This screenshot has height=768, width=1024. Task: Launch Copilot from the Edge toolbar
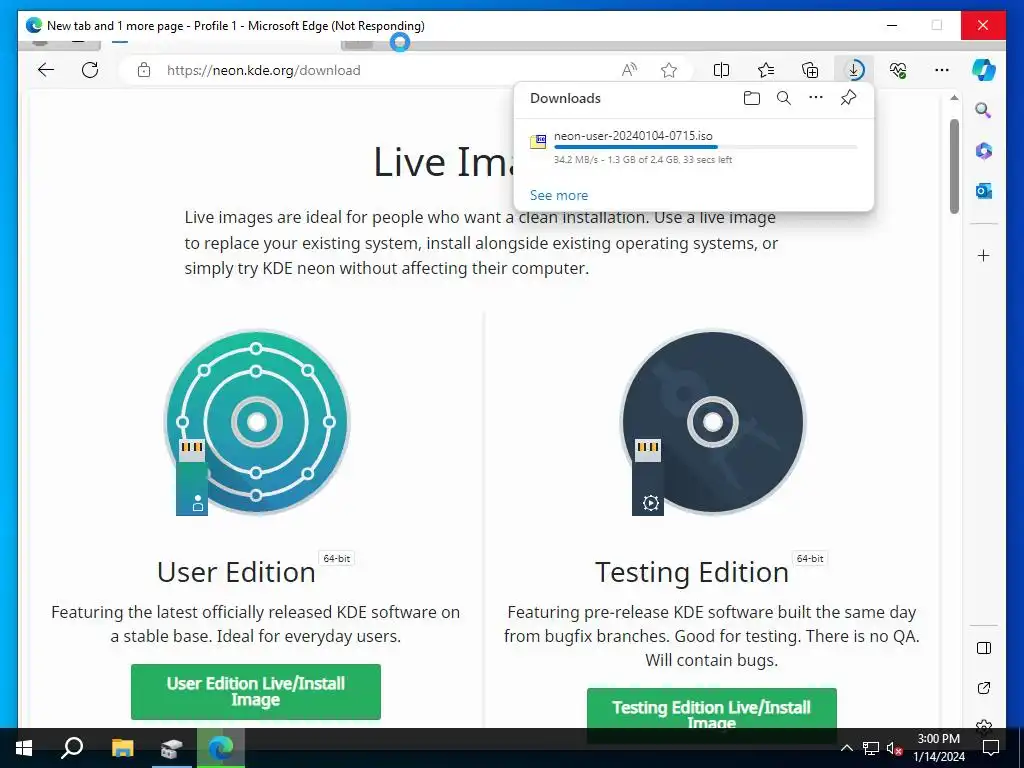click(x=984, y=70)
